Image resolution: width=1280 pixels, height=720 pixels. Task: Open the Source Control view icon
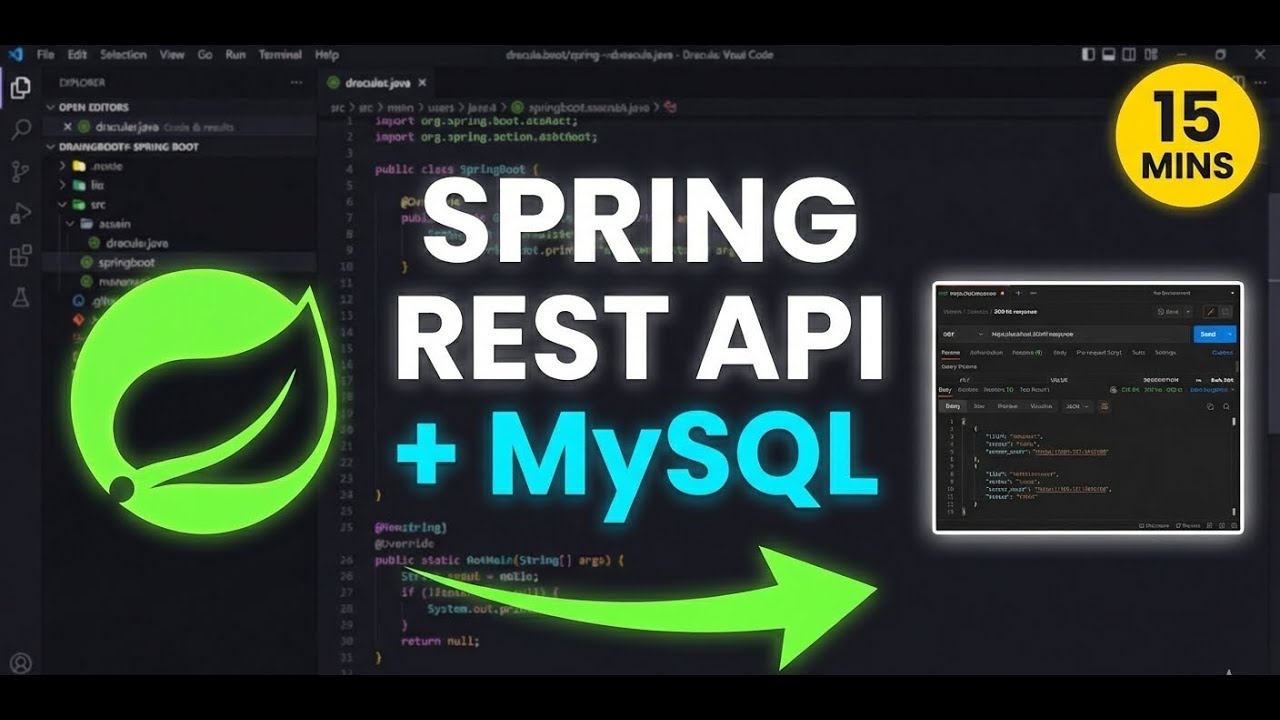(20, 171)
